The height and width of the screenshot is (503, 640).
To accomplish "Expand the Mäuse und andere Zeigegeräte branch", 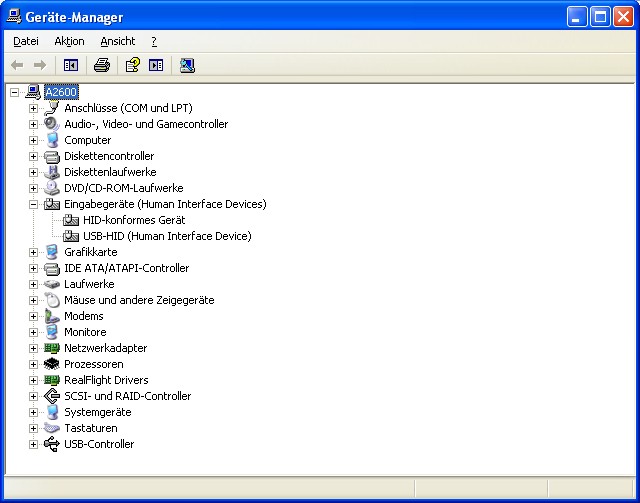I will pos(33,300).
